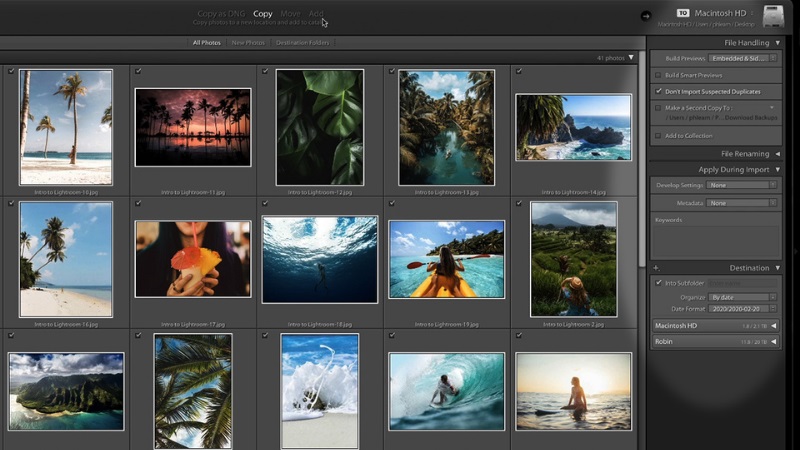Click the arrow icon beside the TO destination
The height and width of the screenshot is (450, 800).
(646, 16)
